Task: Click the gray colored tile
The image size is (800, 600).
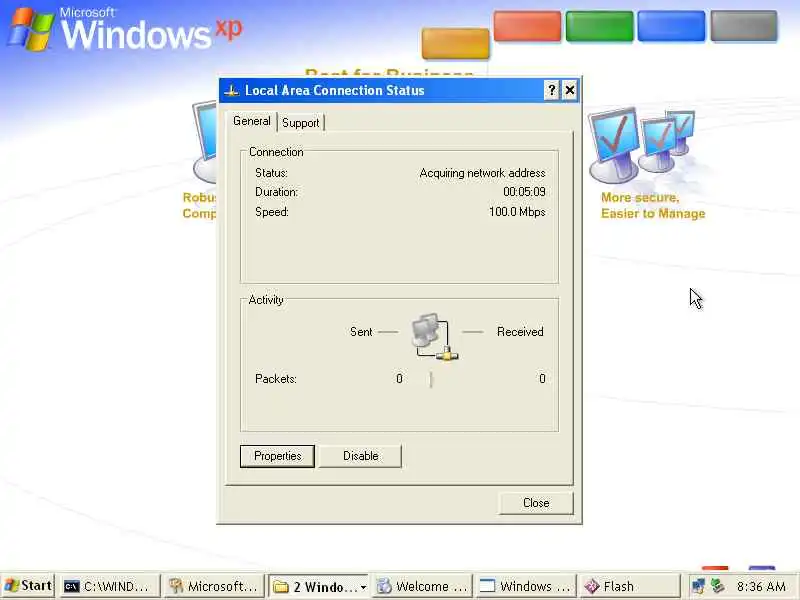Action: tap(744, 26)
